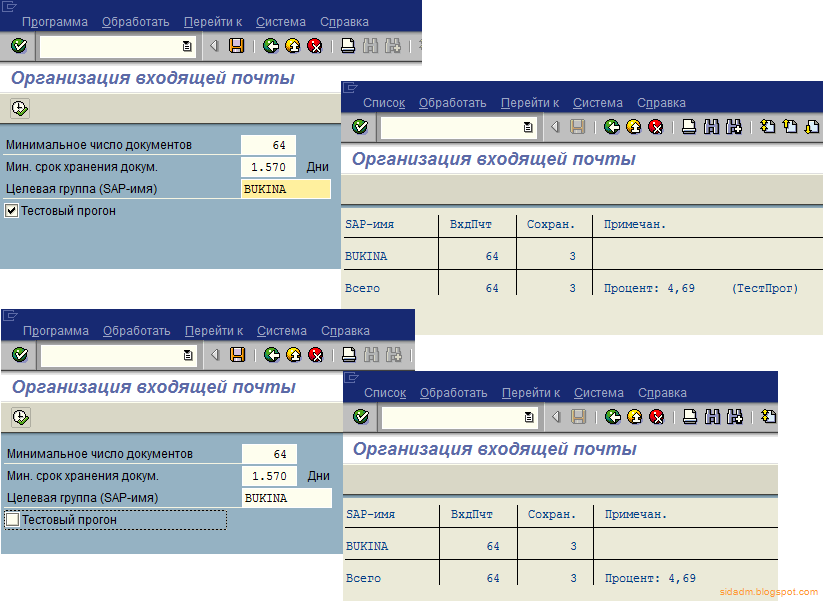Open Обработать menu in bottom-left window
This screenshot has height=601, width=824.
coord(137,331)
